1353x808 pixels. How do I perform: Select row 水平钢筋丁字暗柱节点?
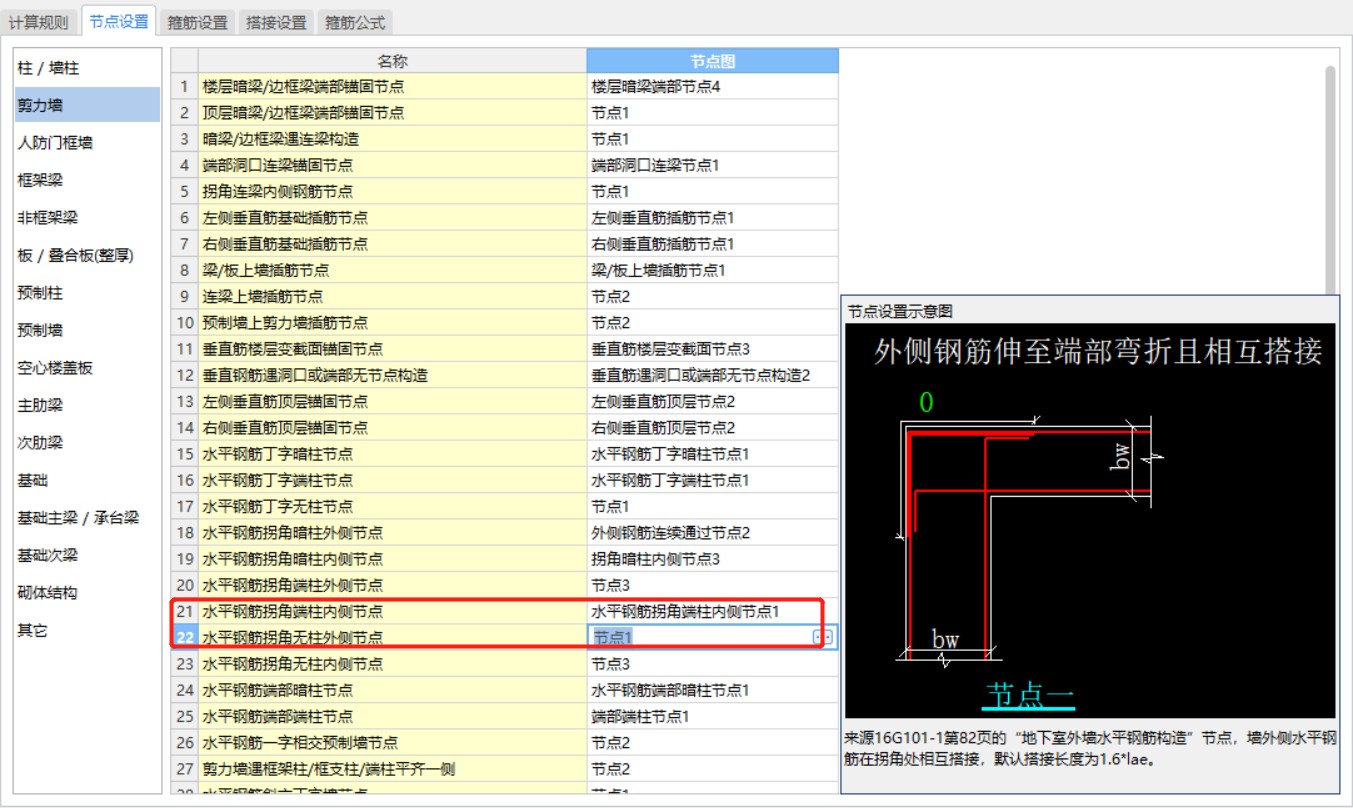point(392,454)
